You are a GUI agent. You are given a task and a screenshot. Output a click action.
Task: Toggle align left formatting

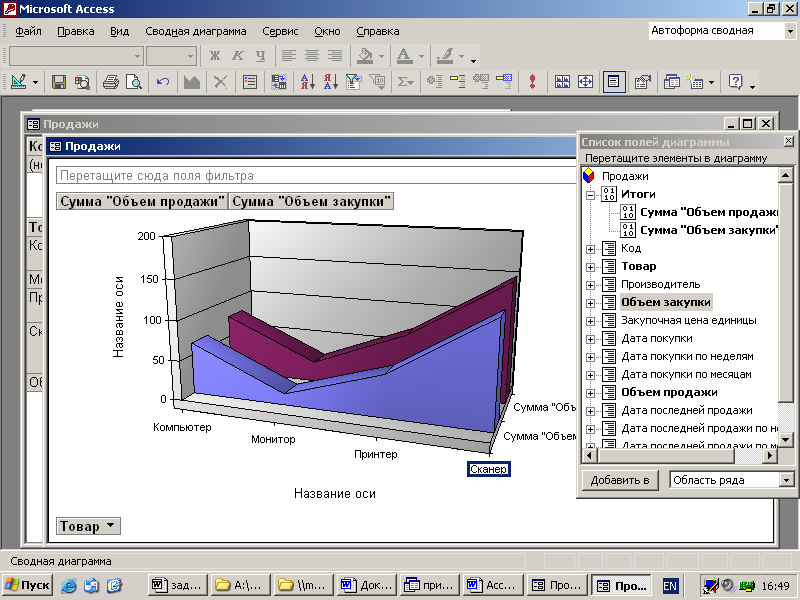click(x=289, y=56)
